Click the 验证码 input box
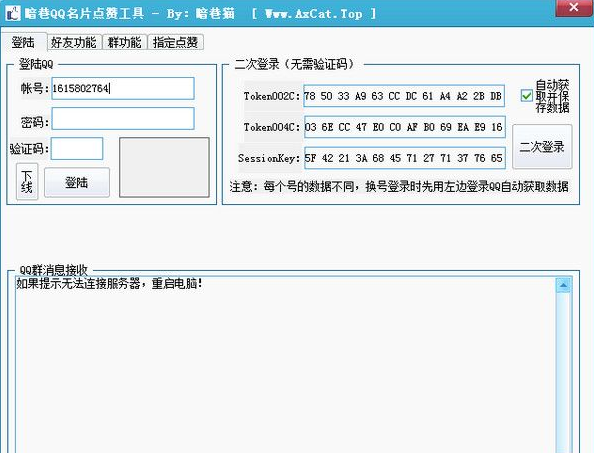 [77, 148]
